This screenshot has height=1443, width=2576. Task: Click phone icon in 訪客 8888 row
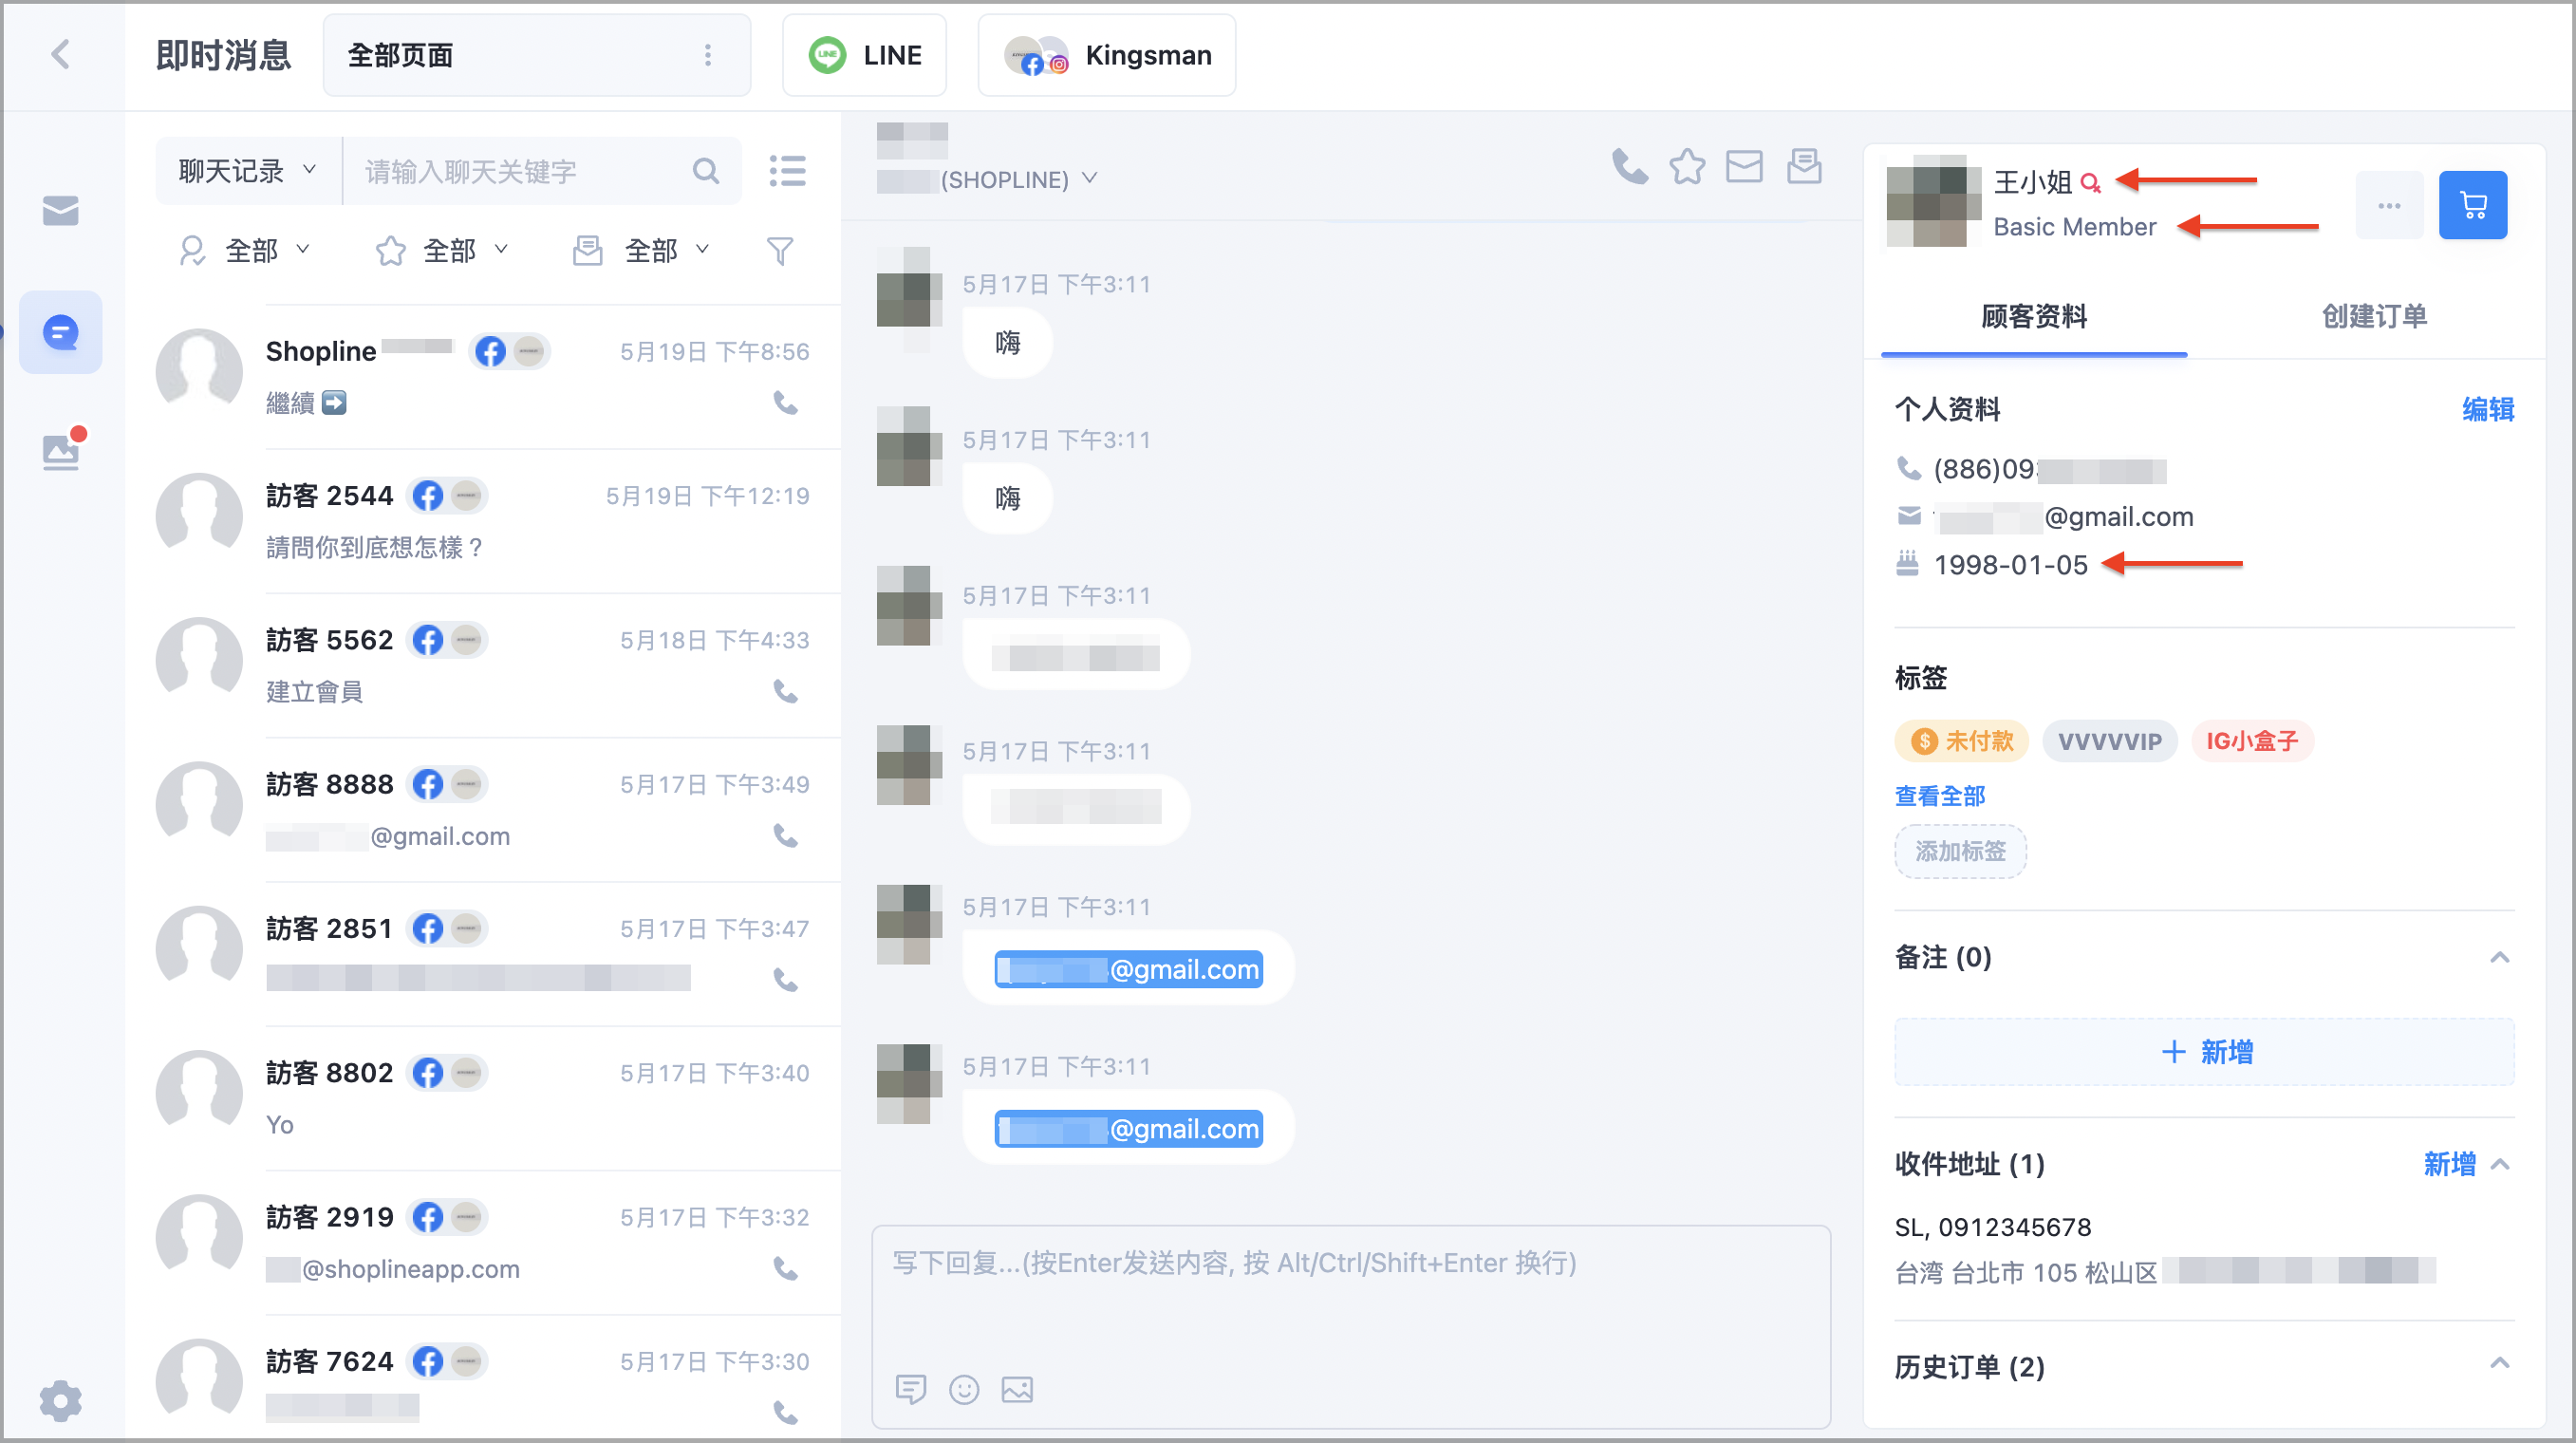click(x=786, y=835)
